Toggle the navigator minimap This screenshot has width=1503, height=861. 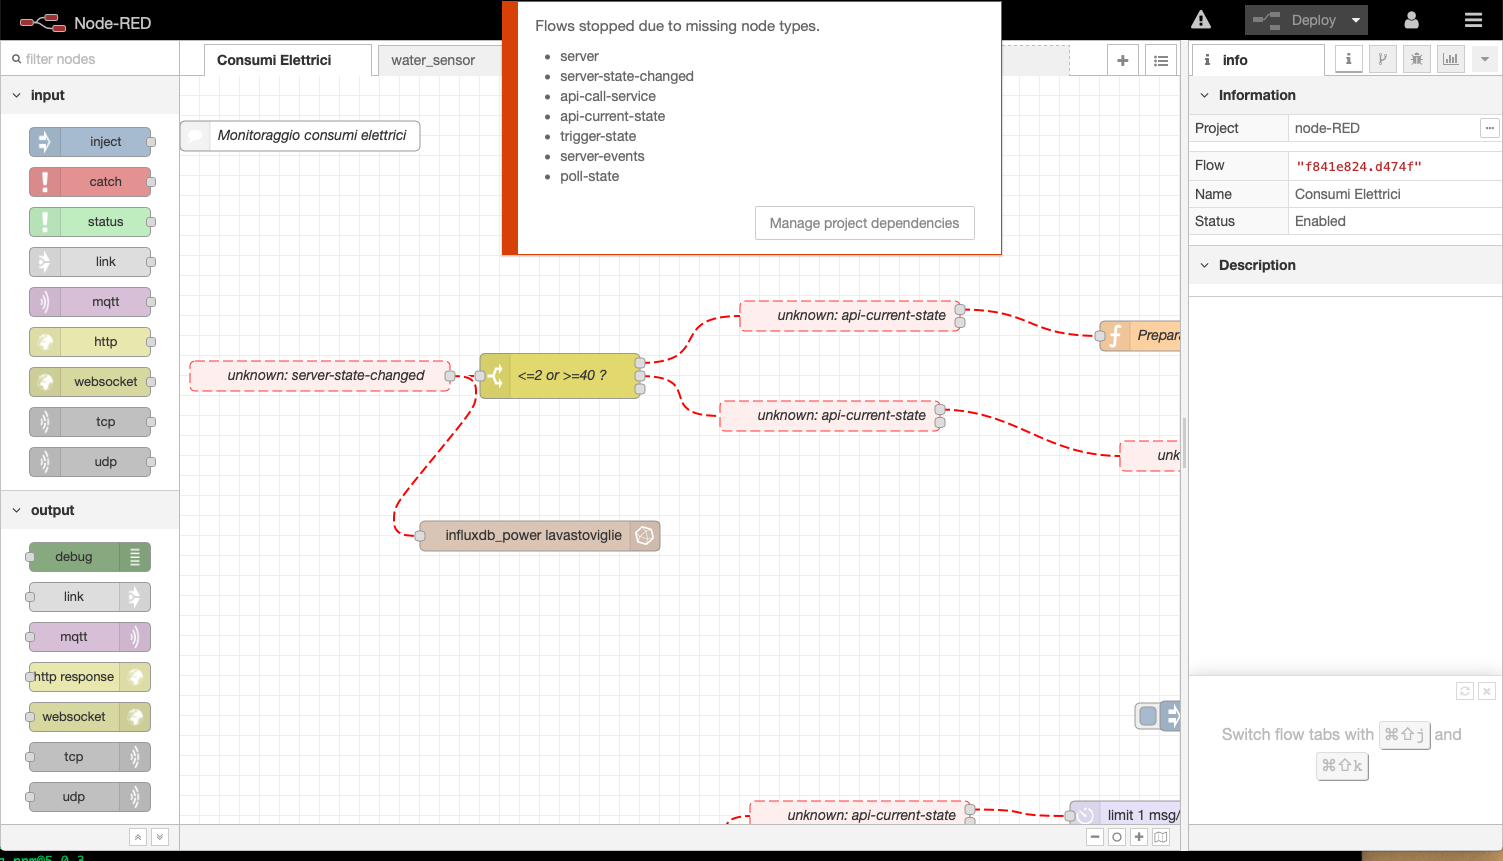[1161, 837]
